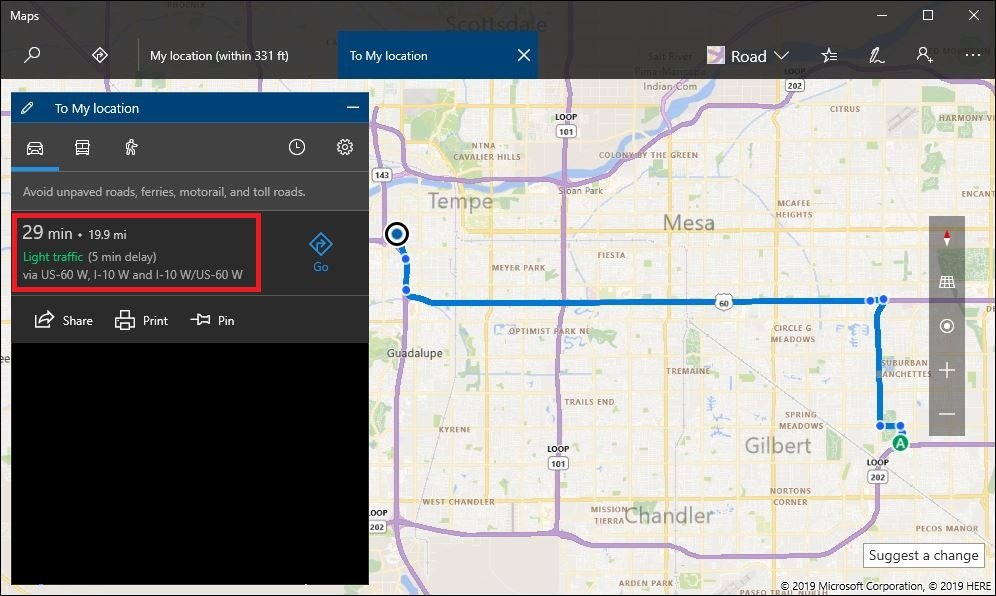Screen dimensions: 996x596
Task: Open saved places favorites star icon
Action: coord(829,56)
